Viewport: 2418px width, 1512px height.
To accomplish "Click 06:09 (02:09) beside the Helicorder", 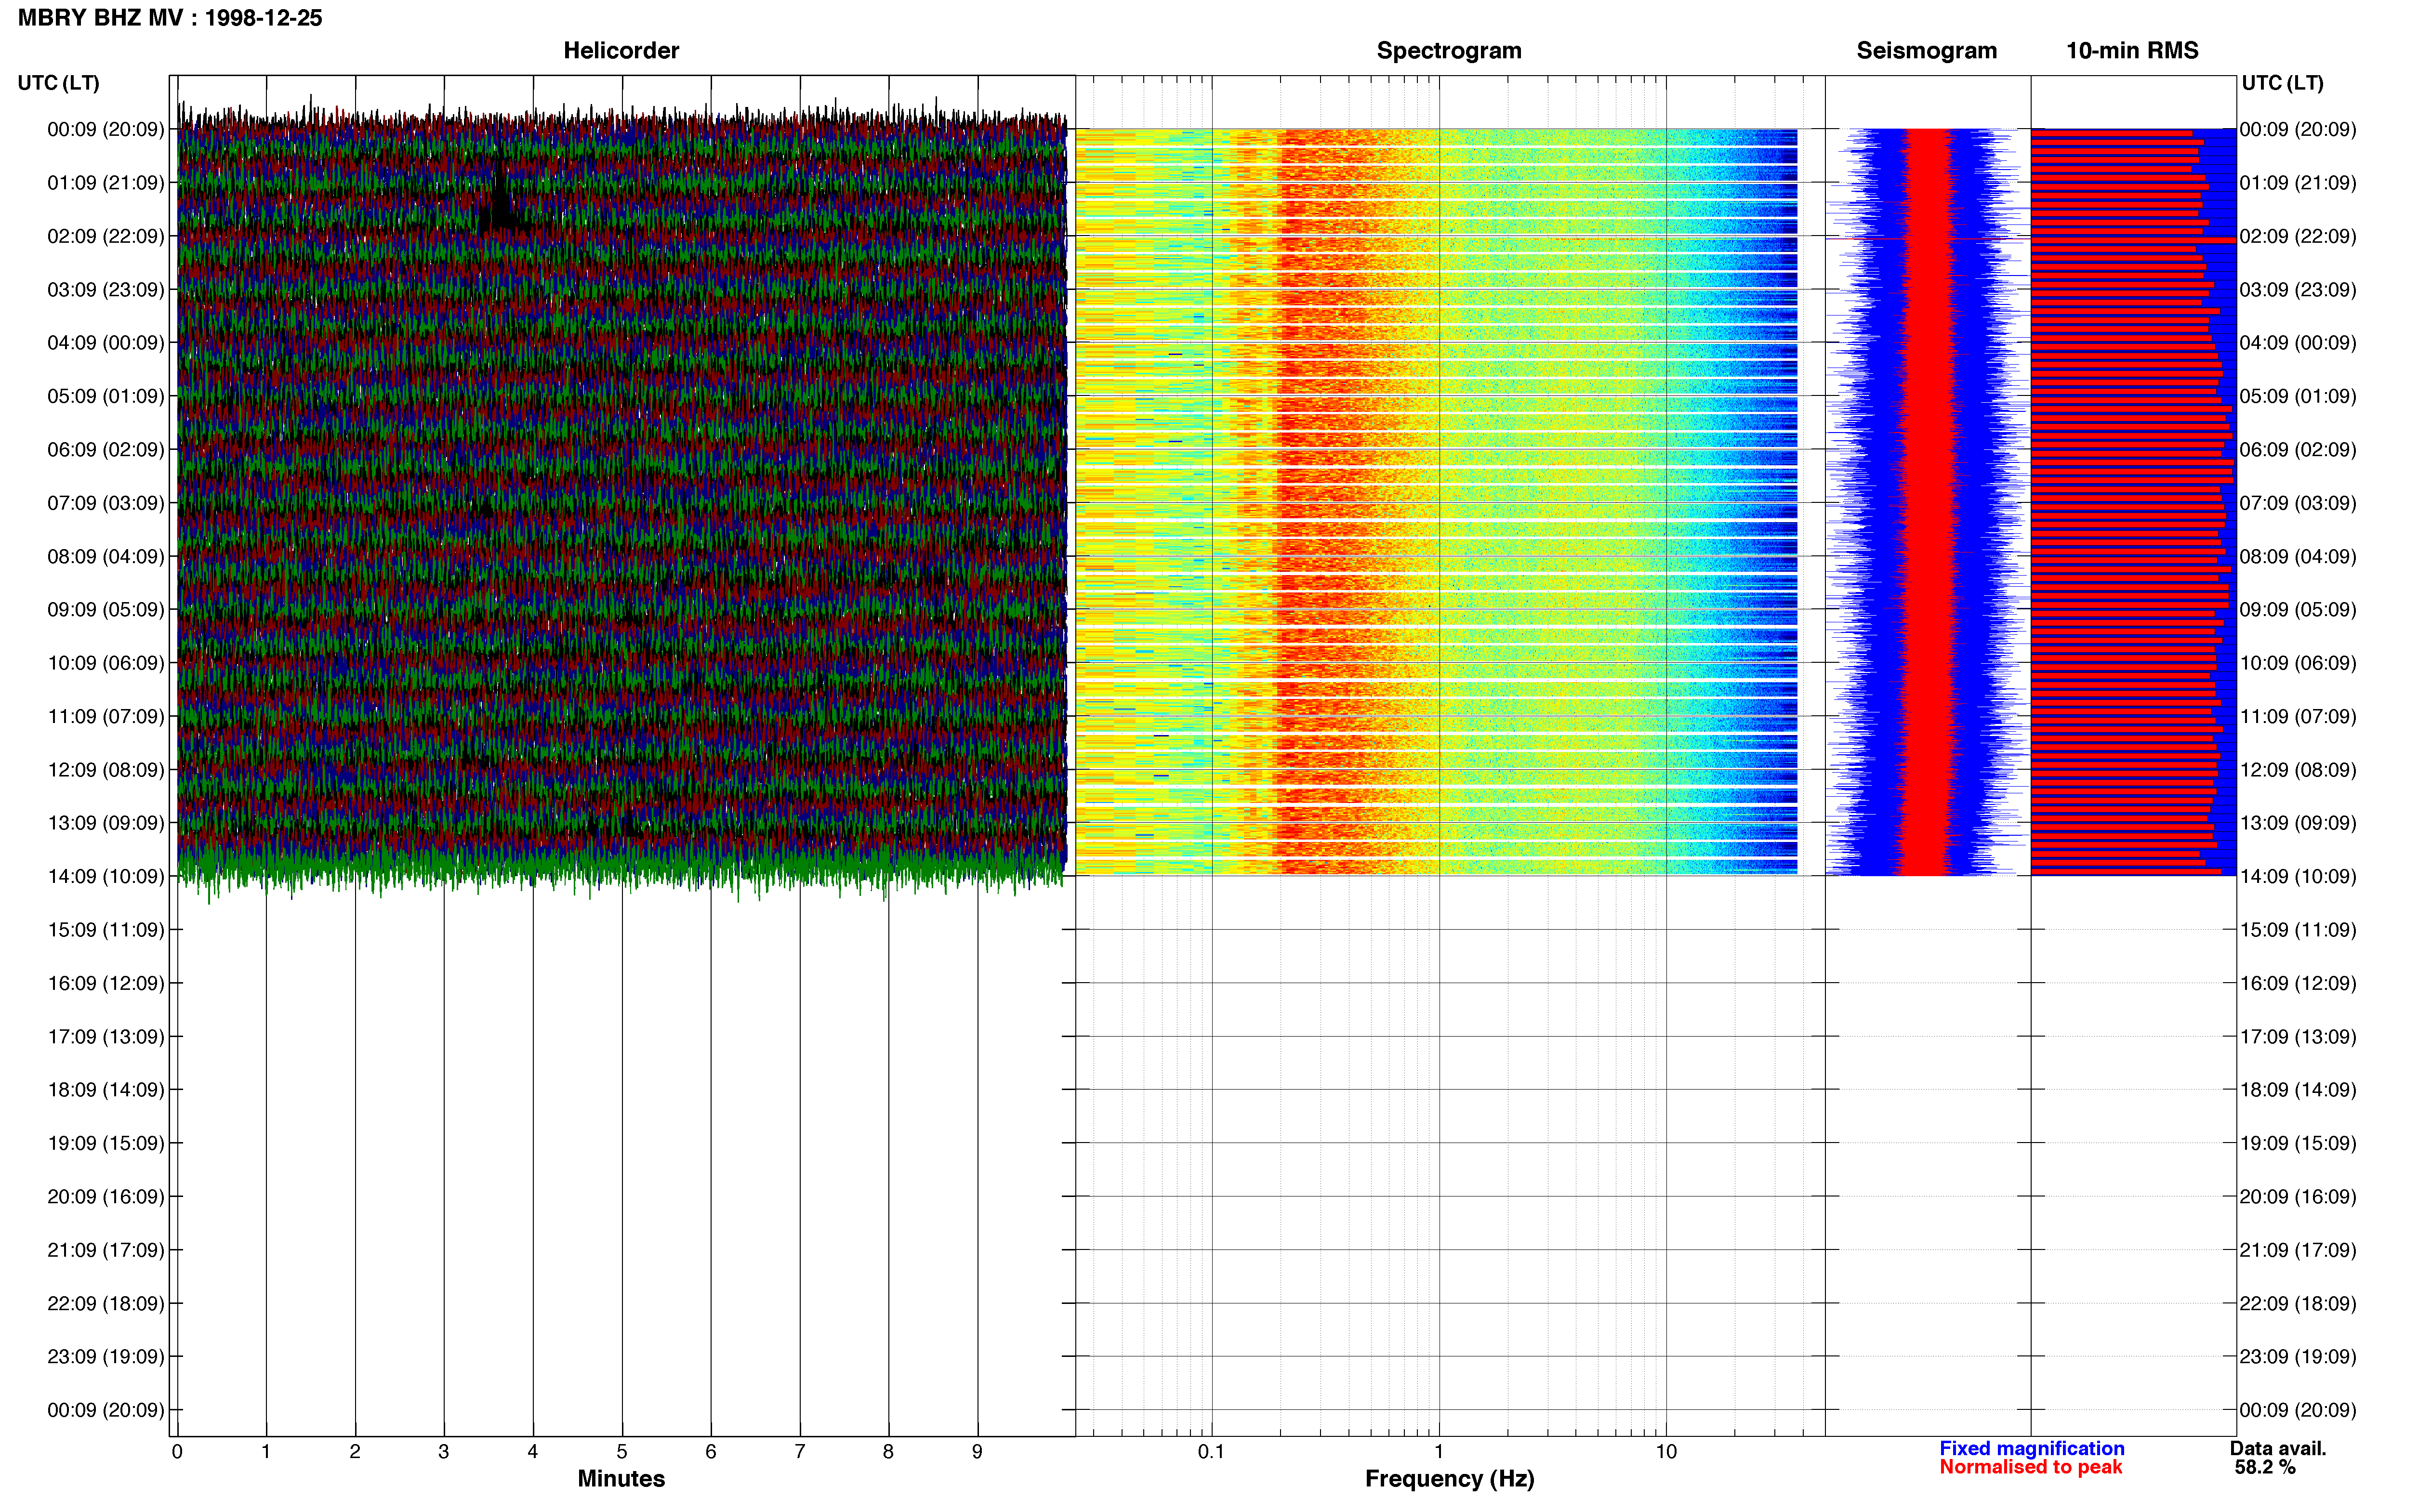I will 106,450.
